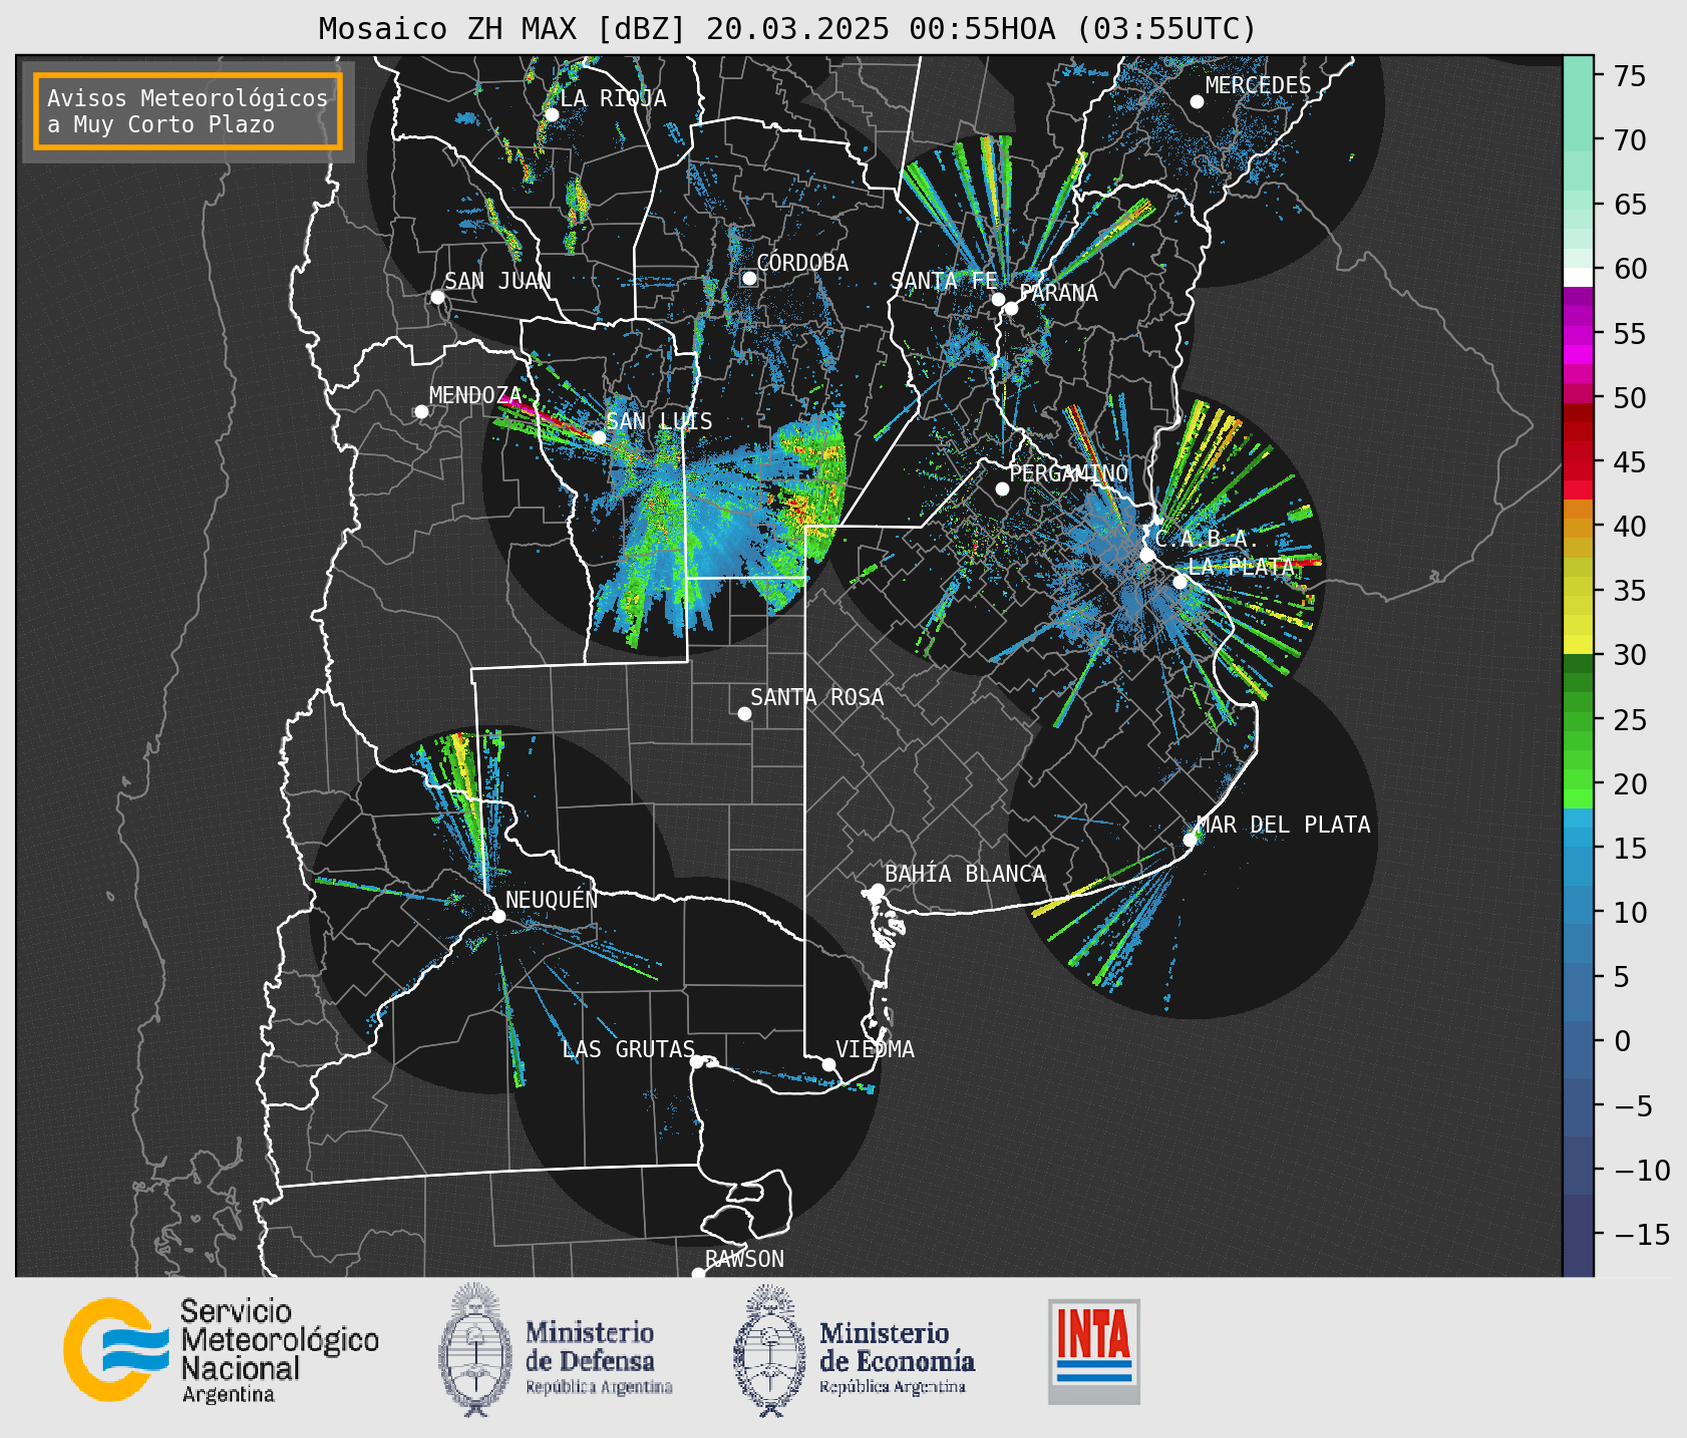Select the CÓRDOBA city marker
The width and height of the screenshot is (1687, 1438).
749,278
